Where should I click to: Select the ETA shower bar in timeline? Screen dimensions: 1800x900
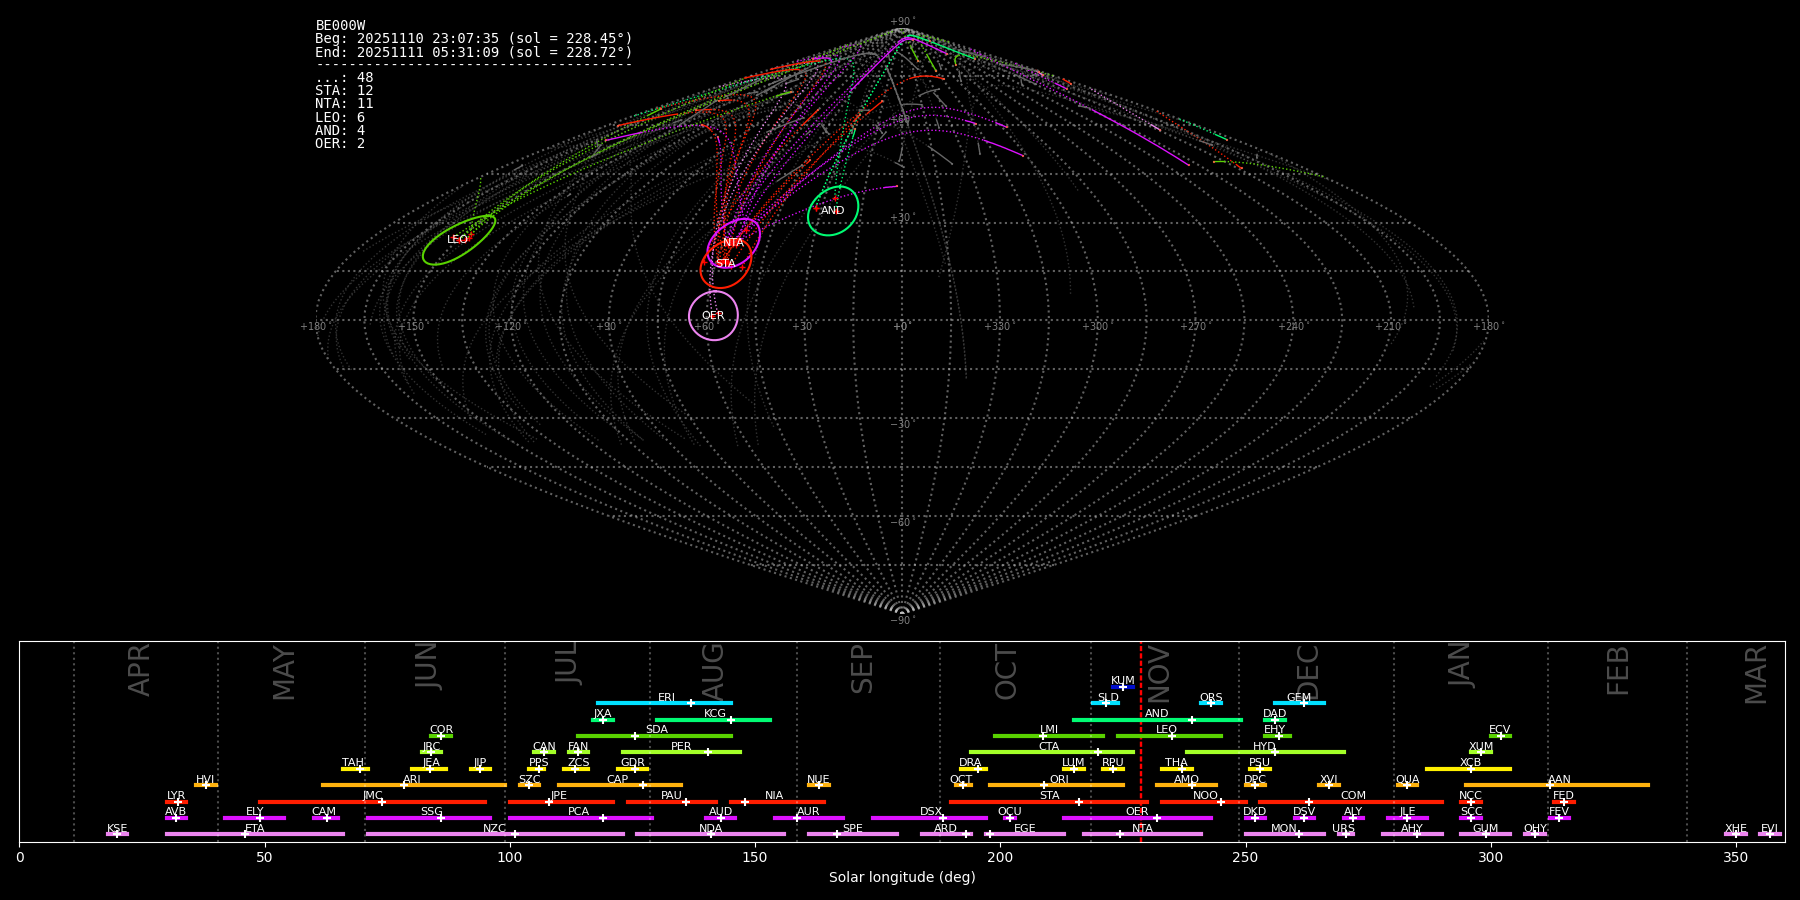coord(254,834)
